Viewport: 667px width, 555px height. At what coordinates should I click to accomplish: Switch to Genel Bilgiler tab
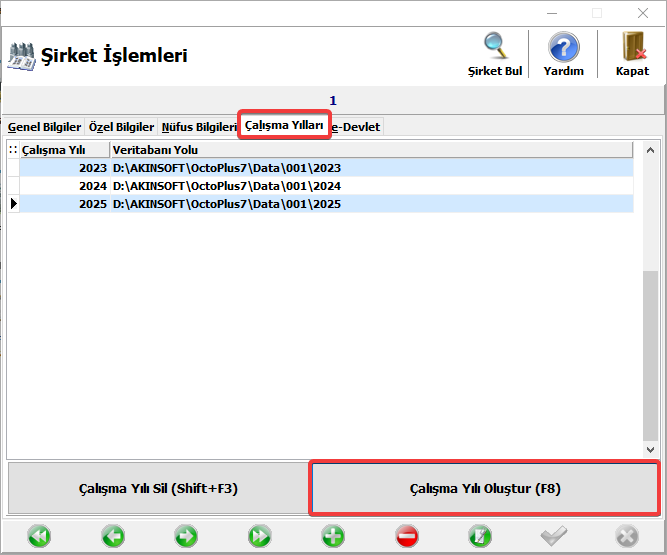(x=44, y=127)
